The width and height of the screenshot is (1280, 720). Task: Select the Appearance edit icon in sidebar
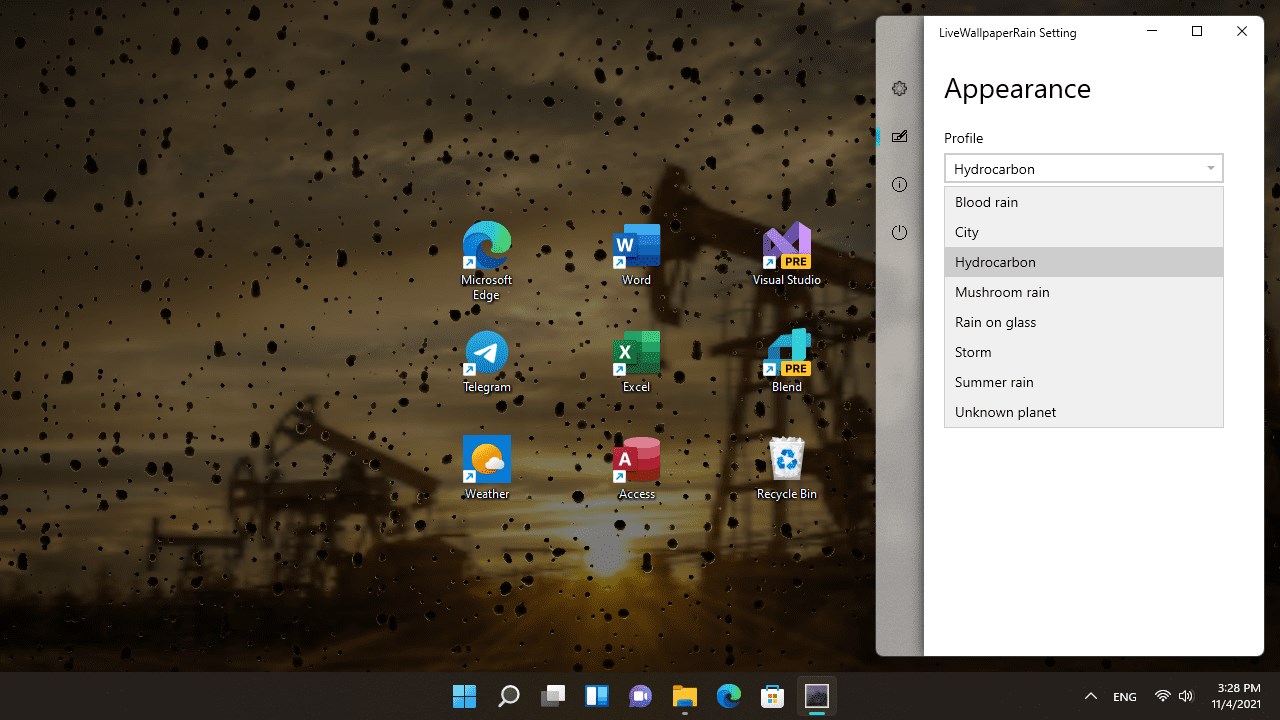pos(899,137)
